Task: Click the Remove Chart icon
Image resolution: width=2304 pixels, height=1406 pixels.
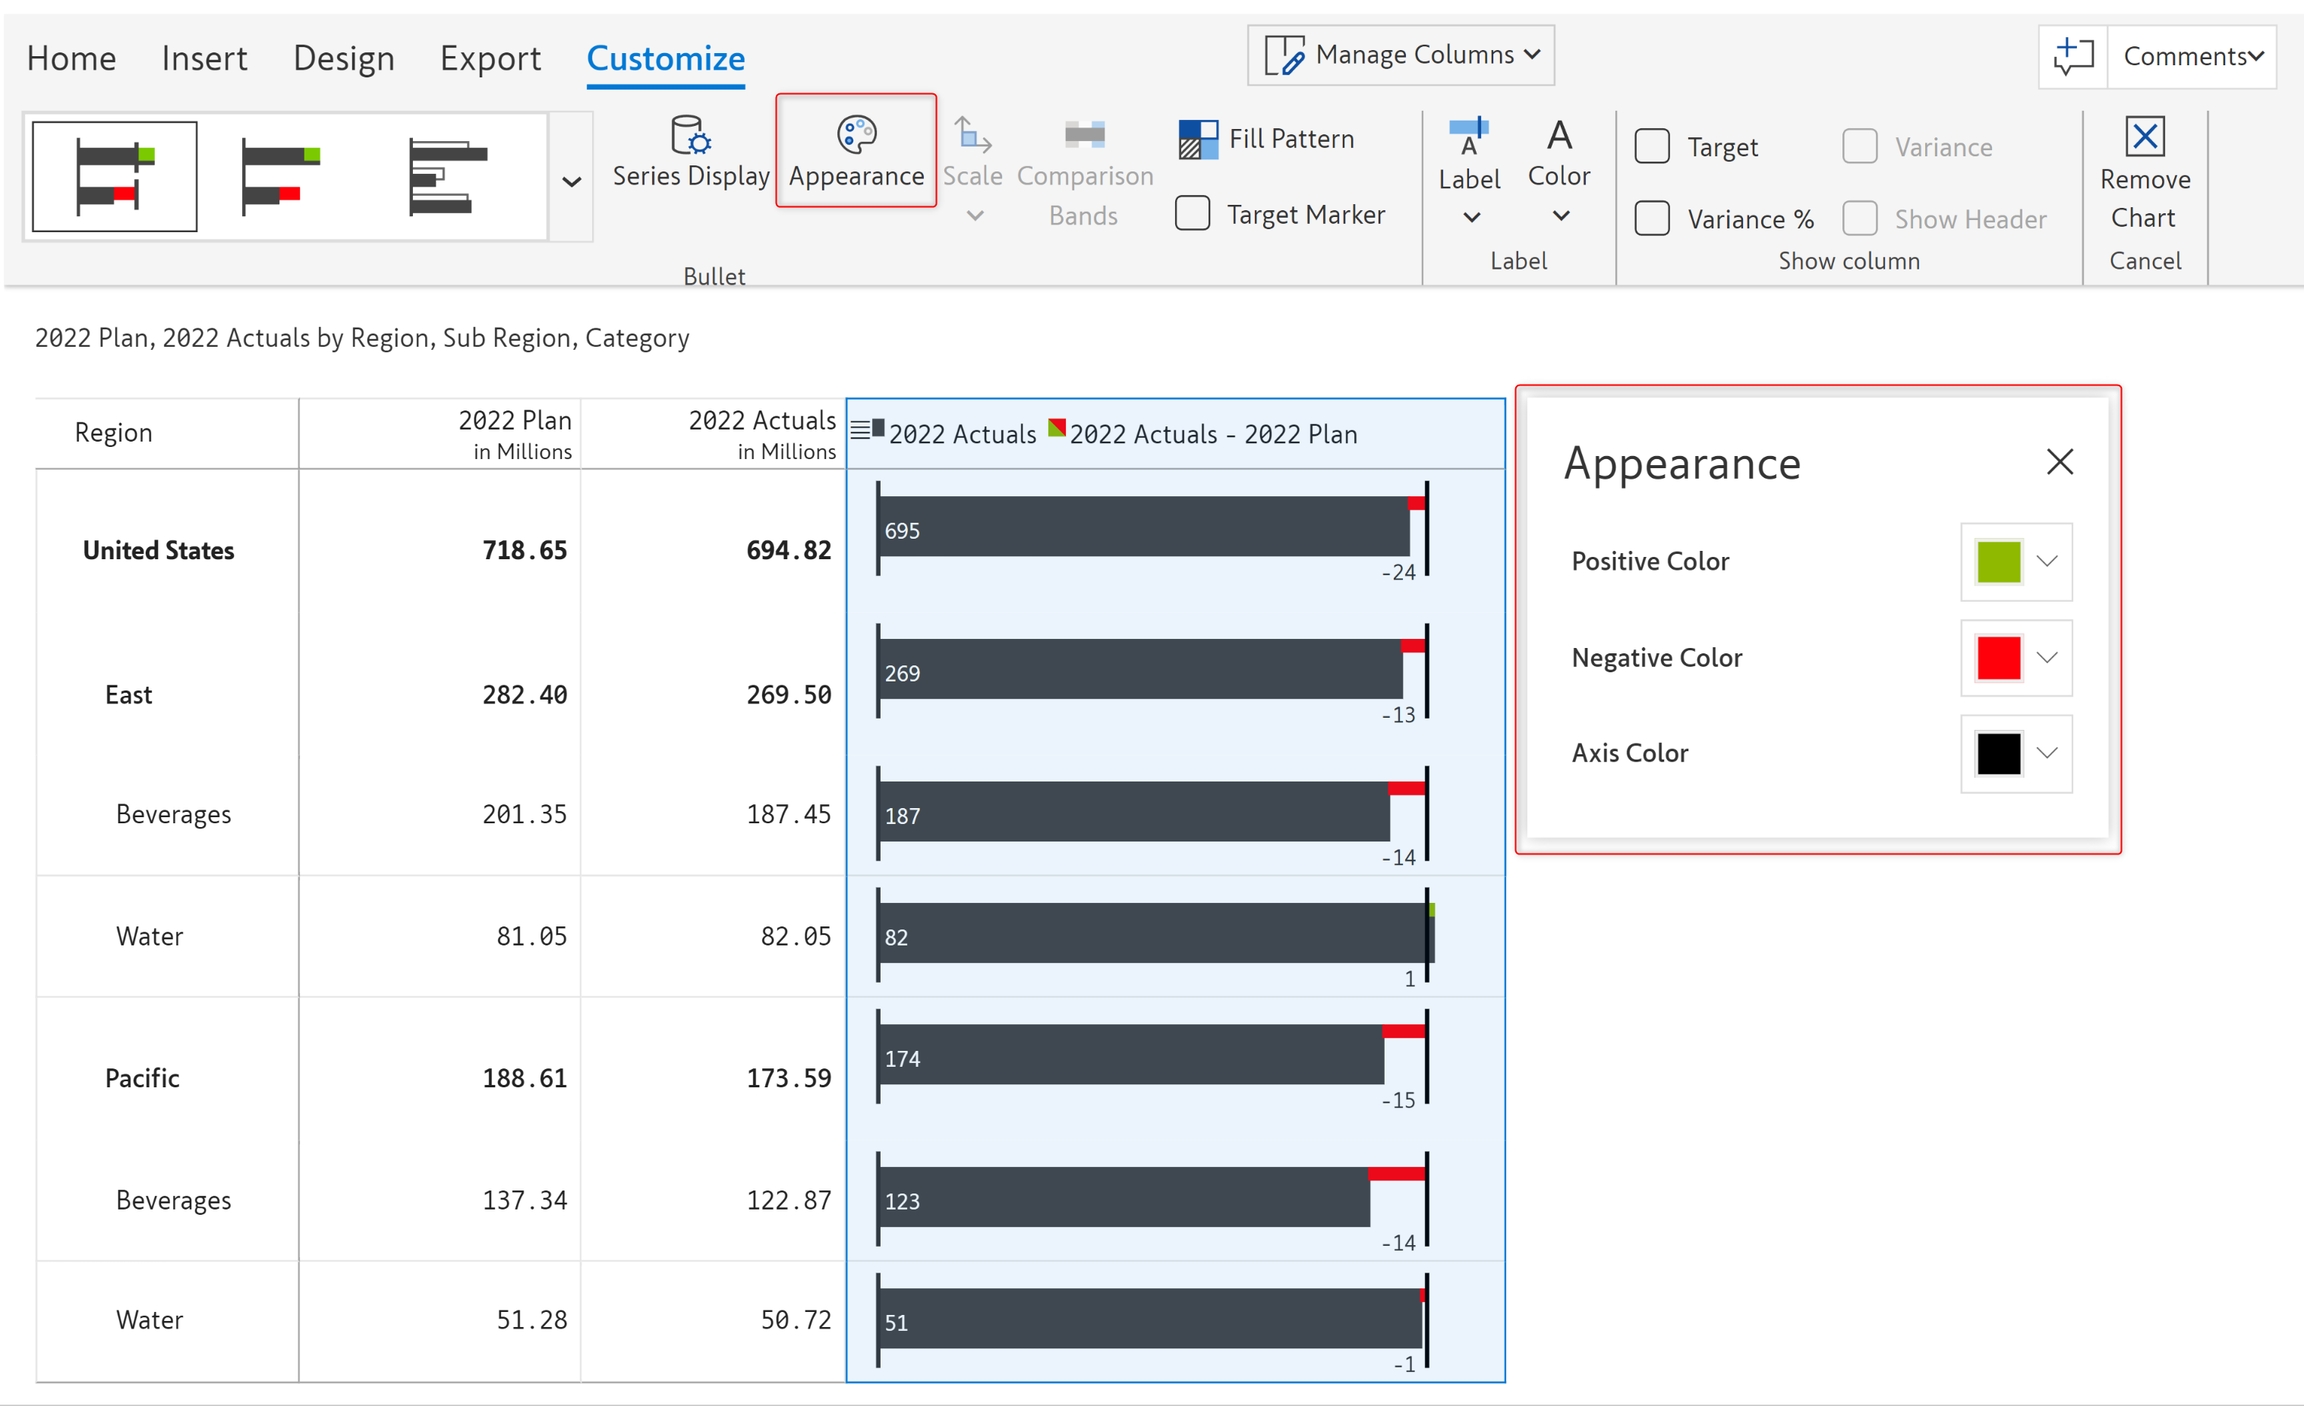Action: click(2145, 136)
